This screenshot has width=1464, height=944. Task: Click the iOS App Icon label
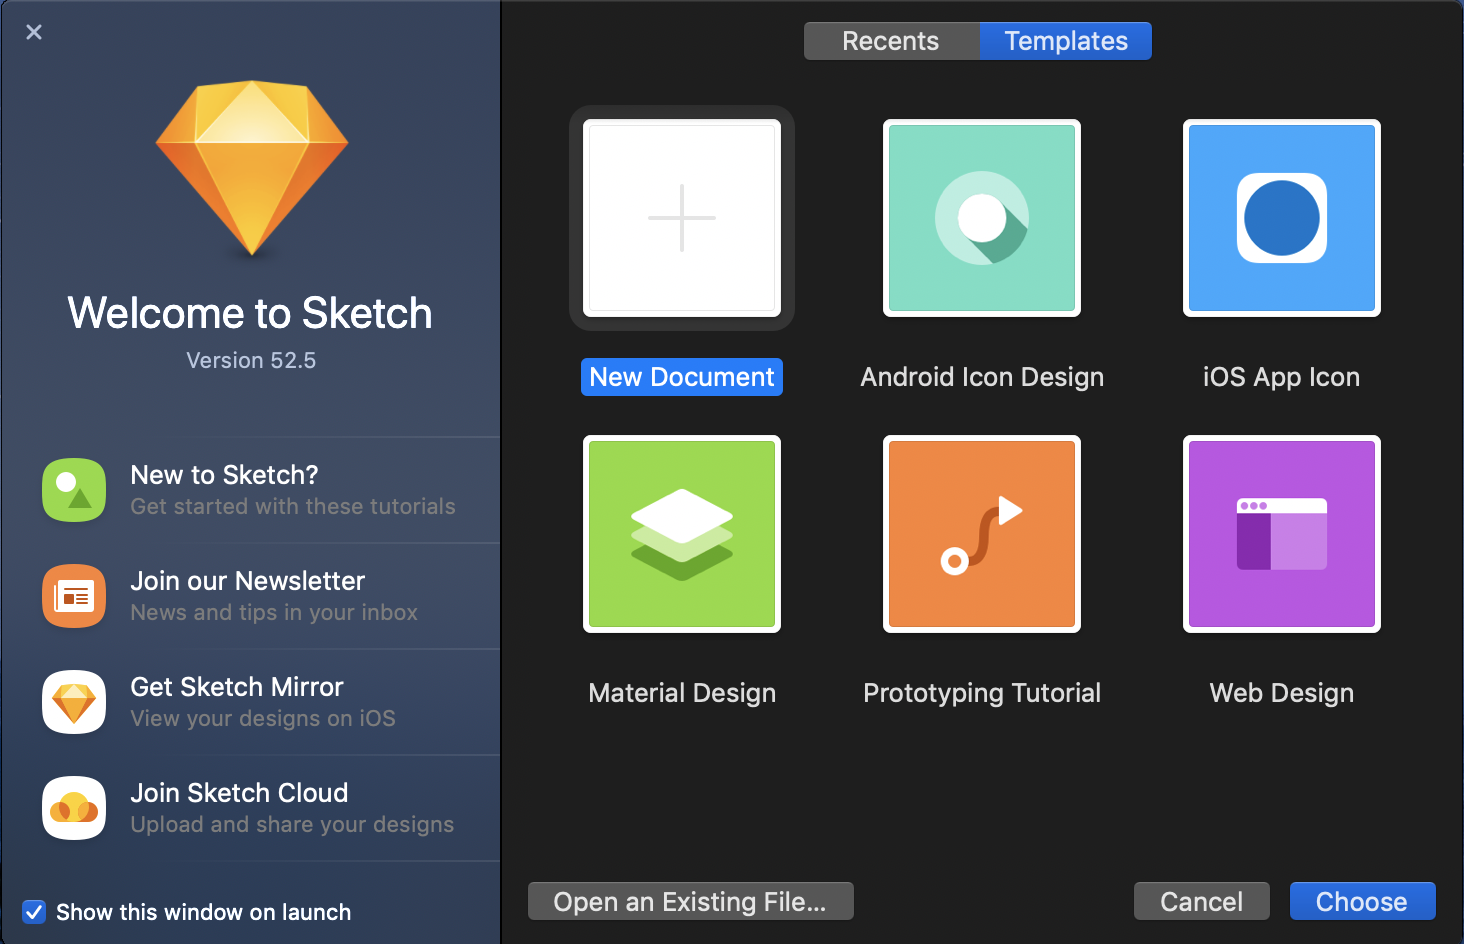pos(1281,377)
